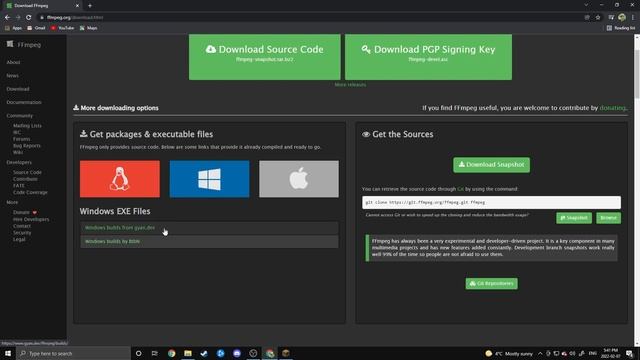This screenshot has height=360, width=640.
Task: Go to News in sidebar
Action: (x=12, y=76)
